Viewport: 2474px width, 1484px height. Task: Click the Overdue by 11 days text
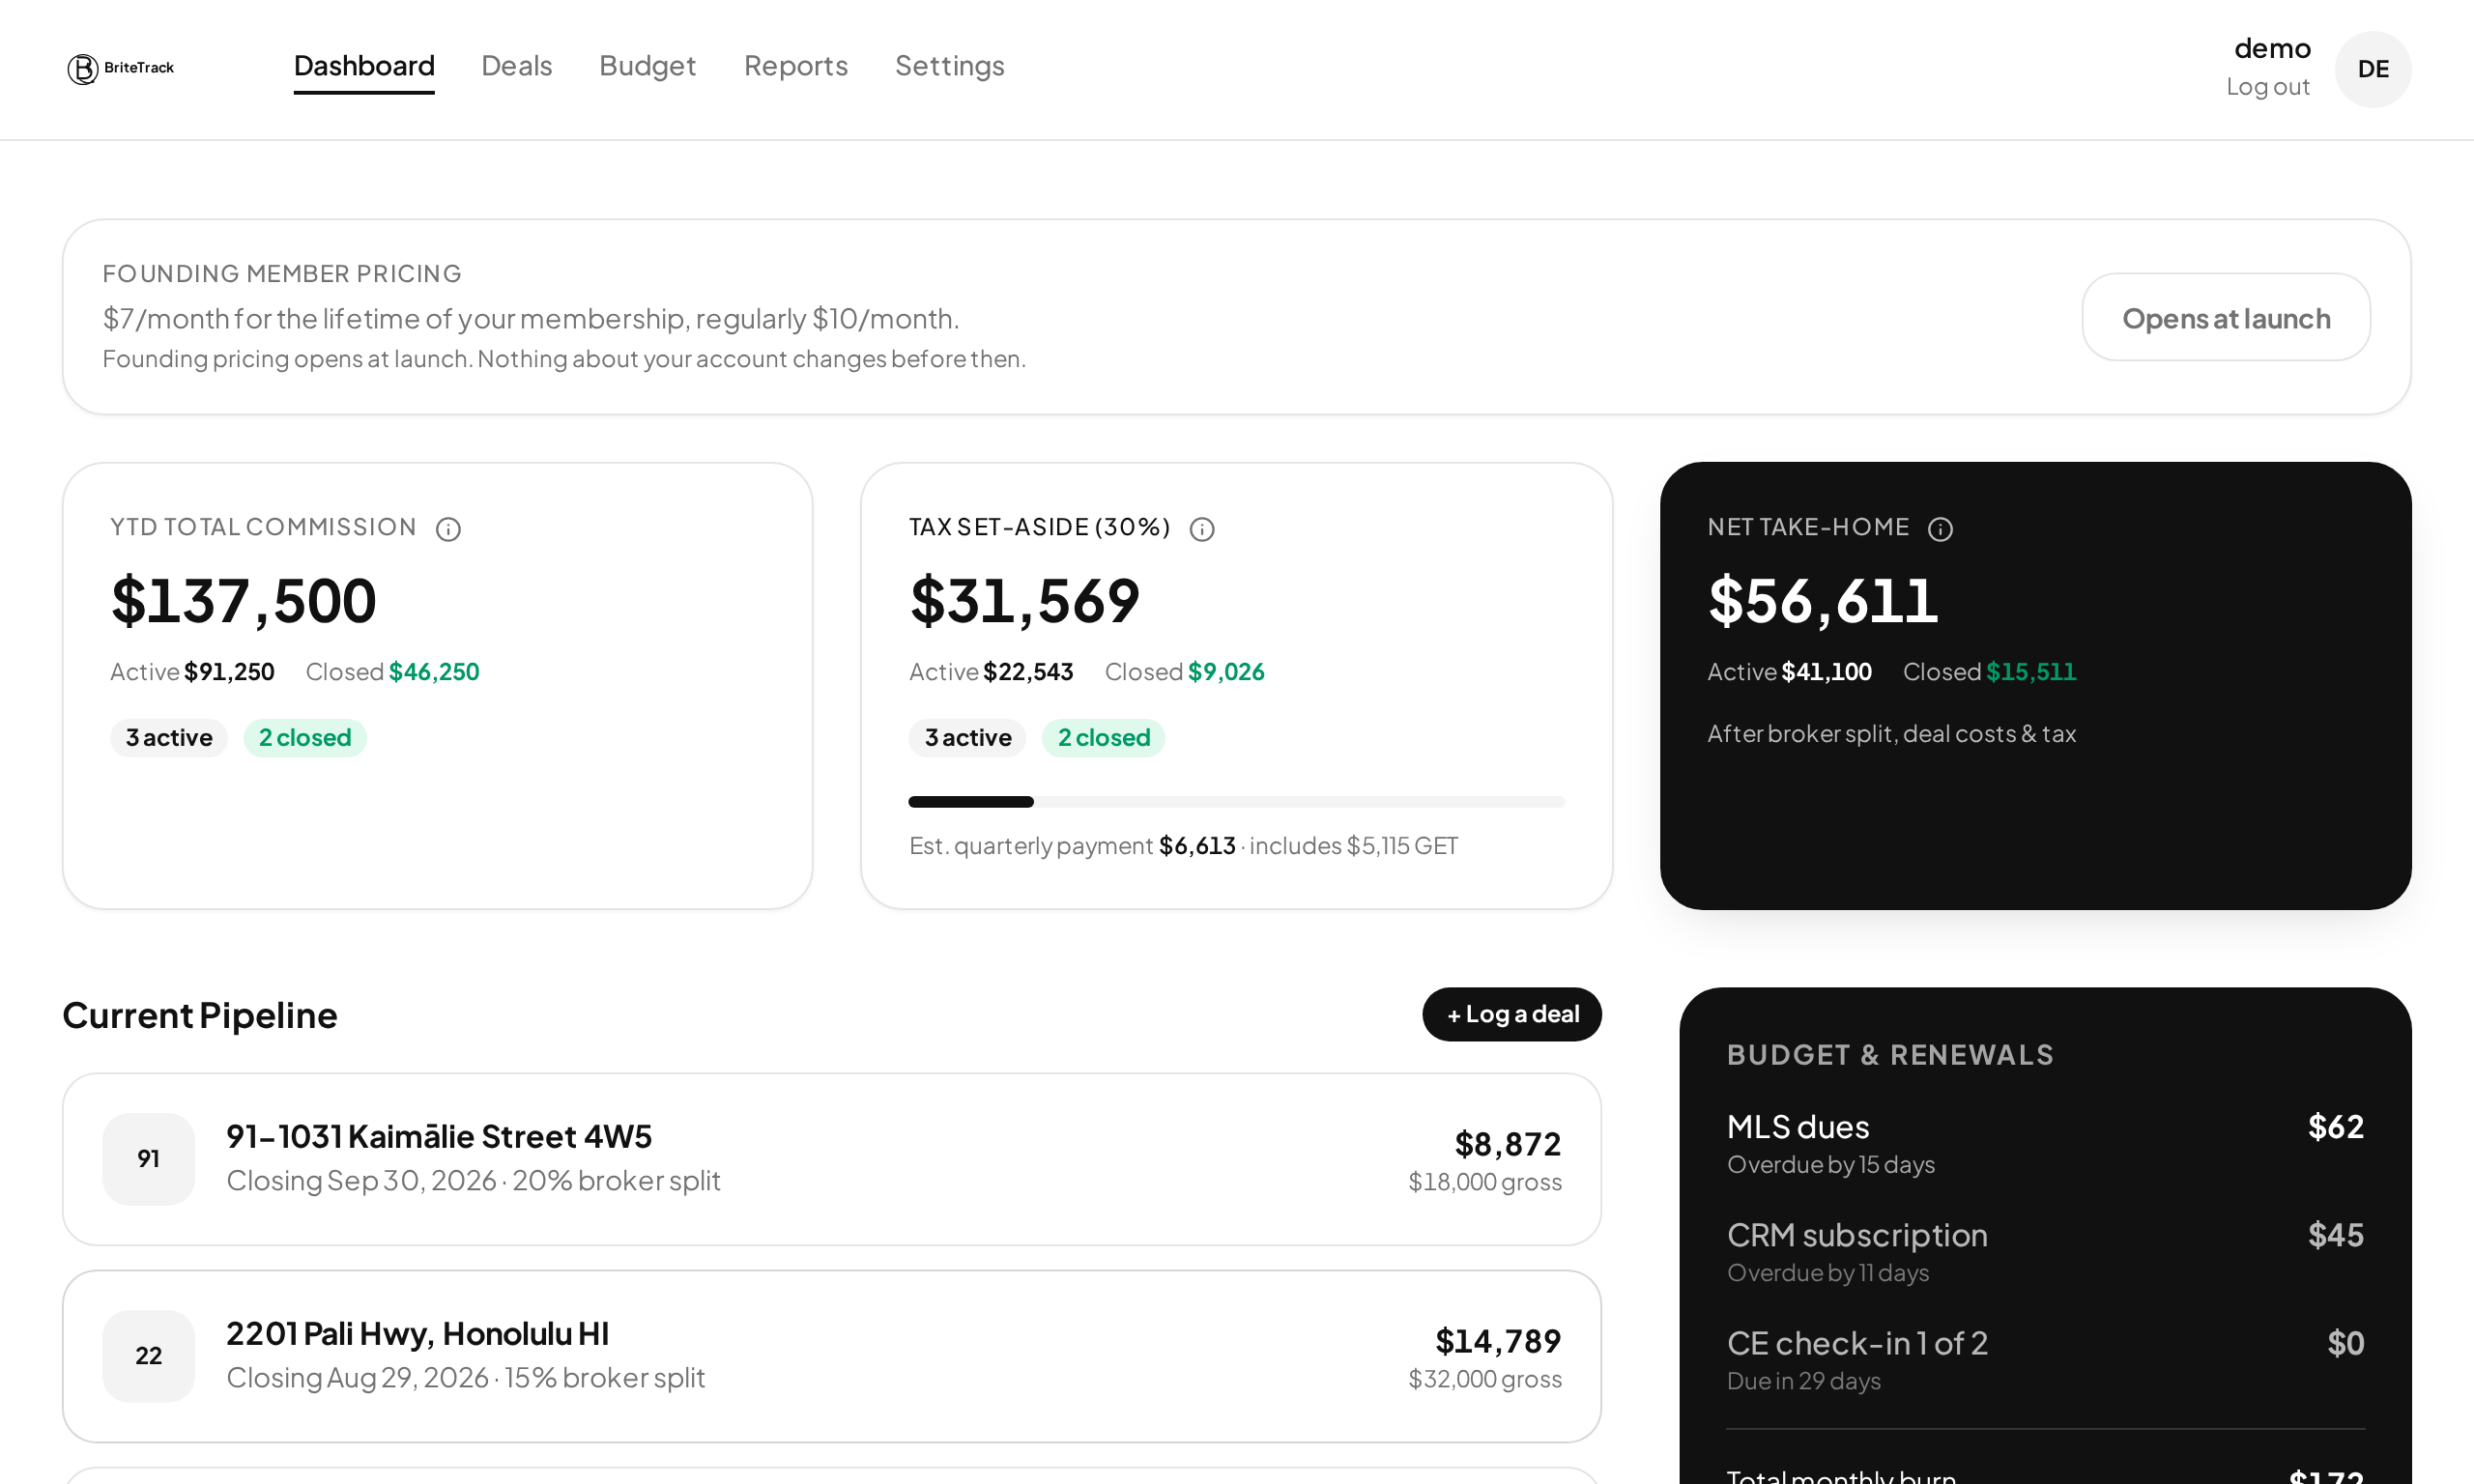(1828, 1273)
